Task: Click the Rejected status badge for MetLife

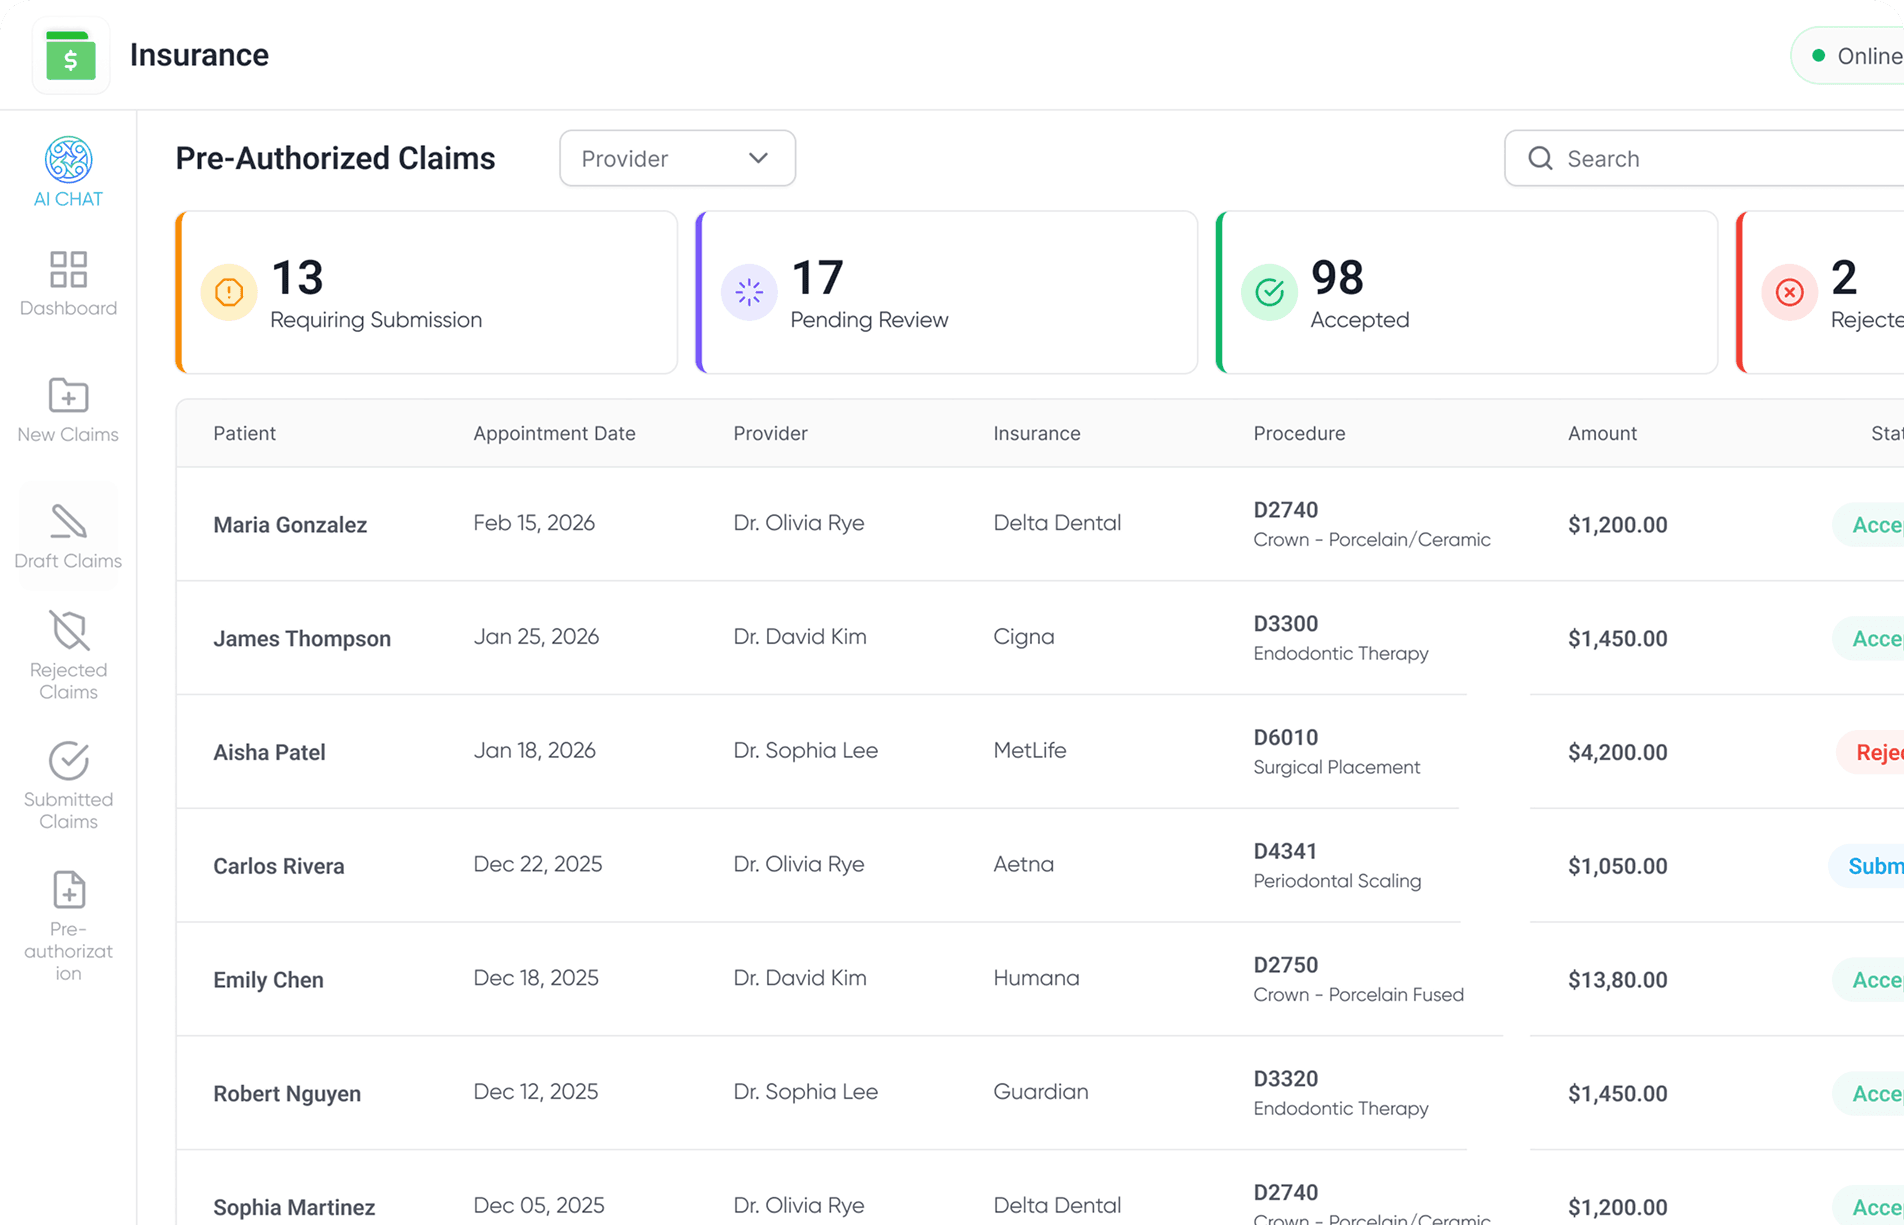Action: tap(1877, 752)
